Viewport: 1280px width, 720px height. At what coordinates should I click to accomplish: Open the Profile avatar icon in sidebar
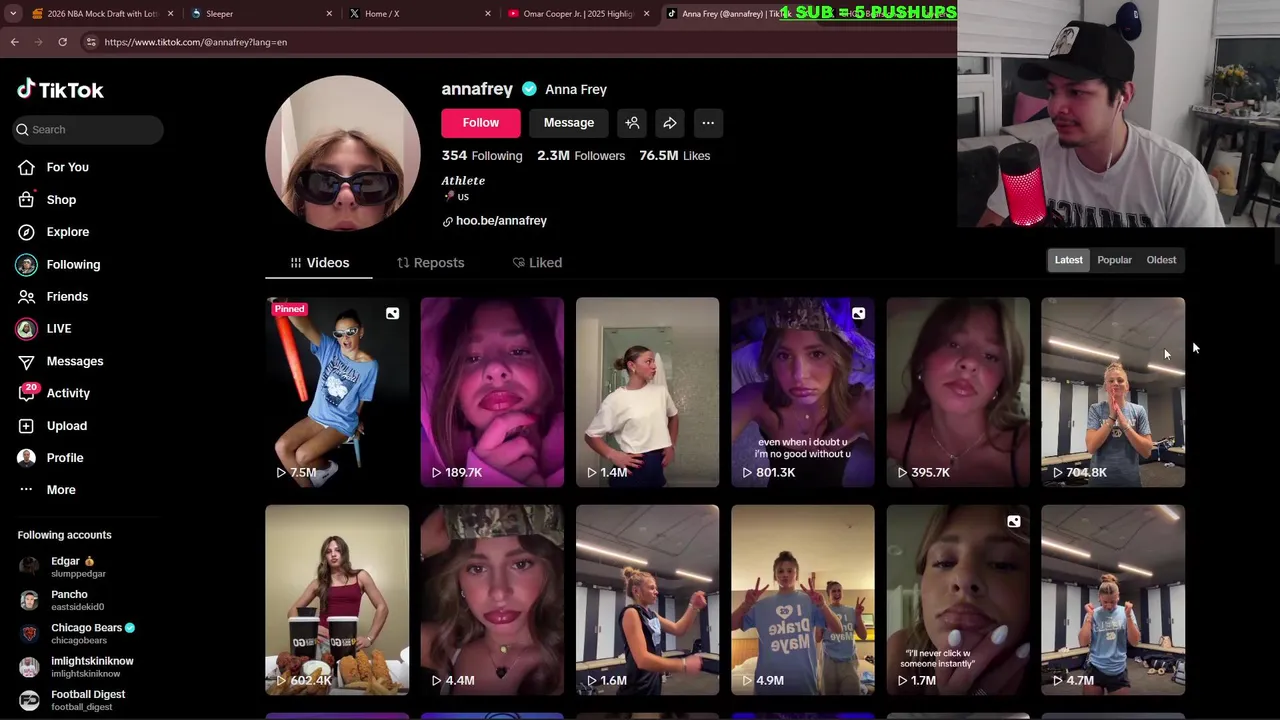click(x=27, y=458)
